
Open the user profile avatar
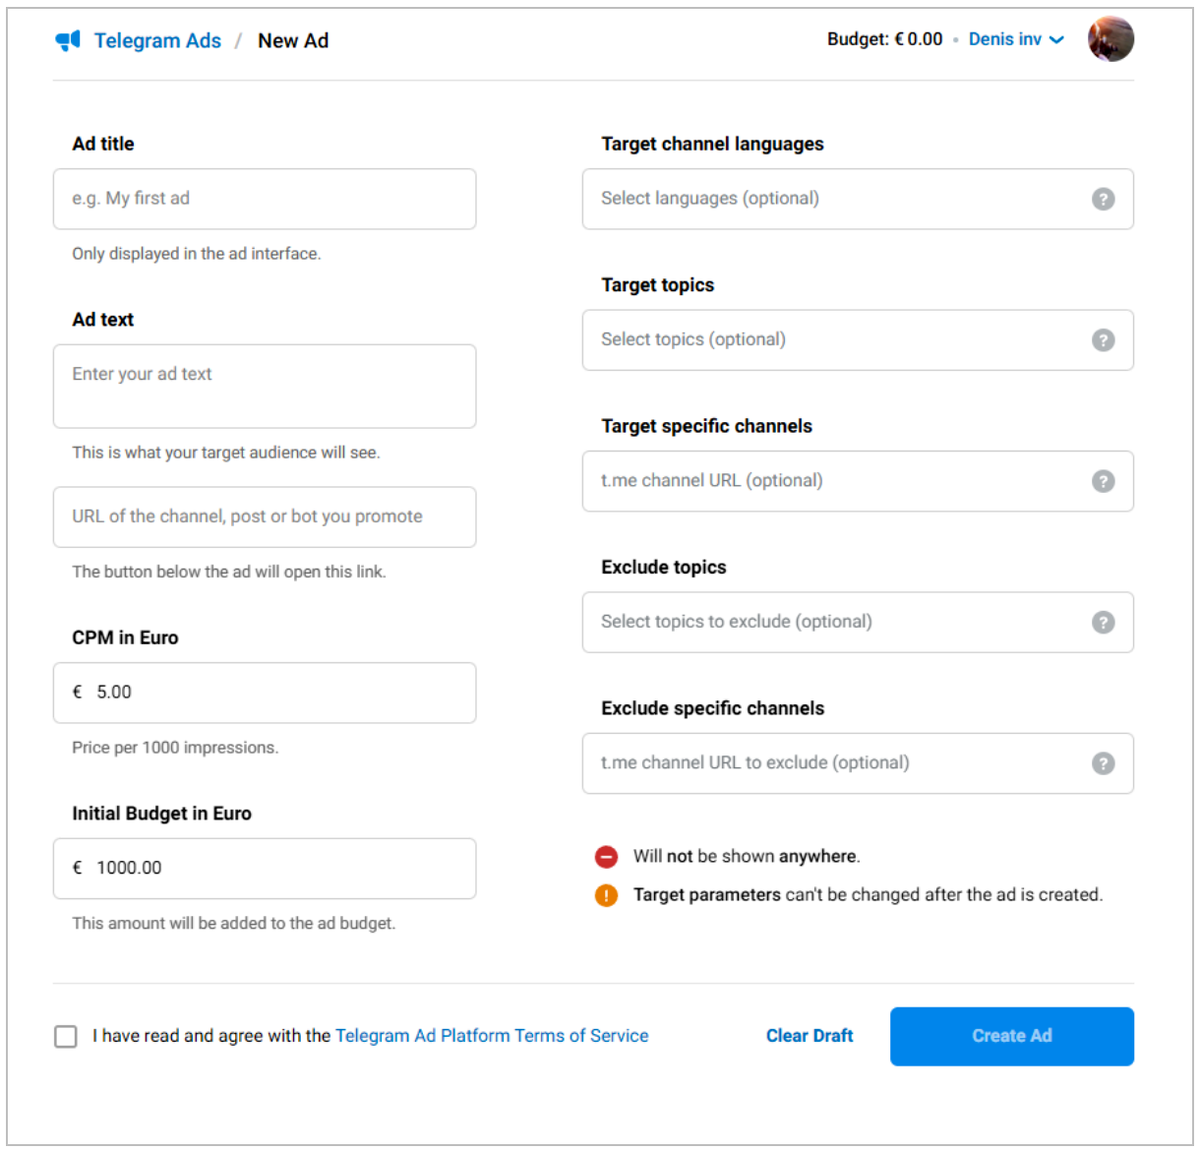pos(1111,39)
